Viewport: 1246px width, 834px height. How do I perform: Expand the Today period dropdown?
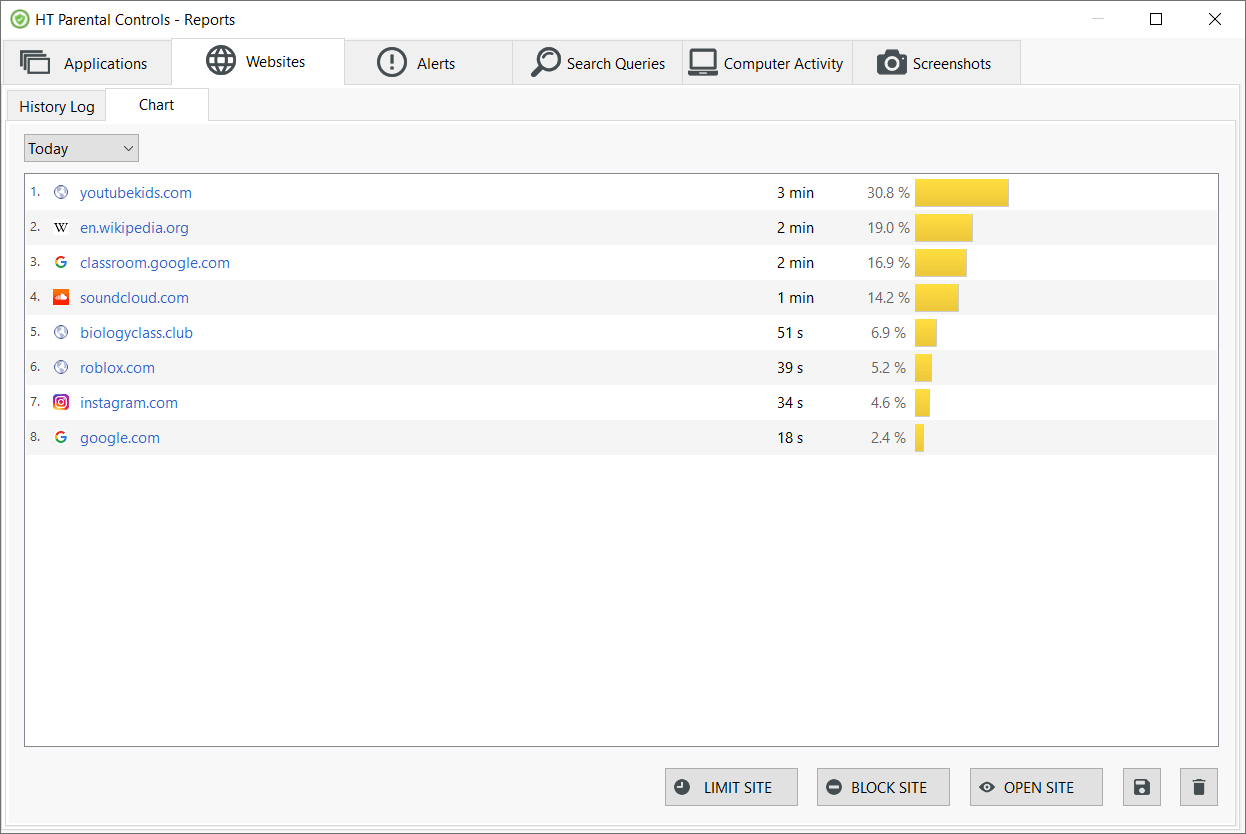[x=81, y=148]
